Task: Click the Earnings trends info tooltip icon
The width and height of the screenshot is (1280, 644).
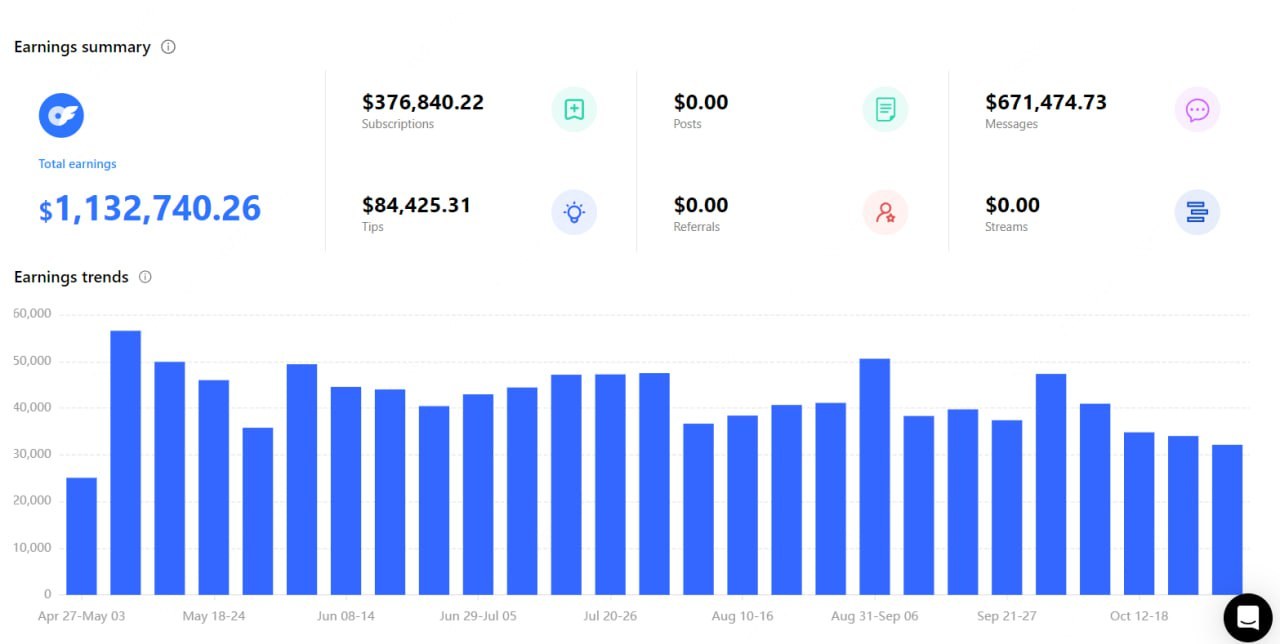Action: (x=145, y=277)
